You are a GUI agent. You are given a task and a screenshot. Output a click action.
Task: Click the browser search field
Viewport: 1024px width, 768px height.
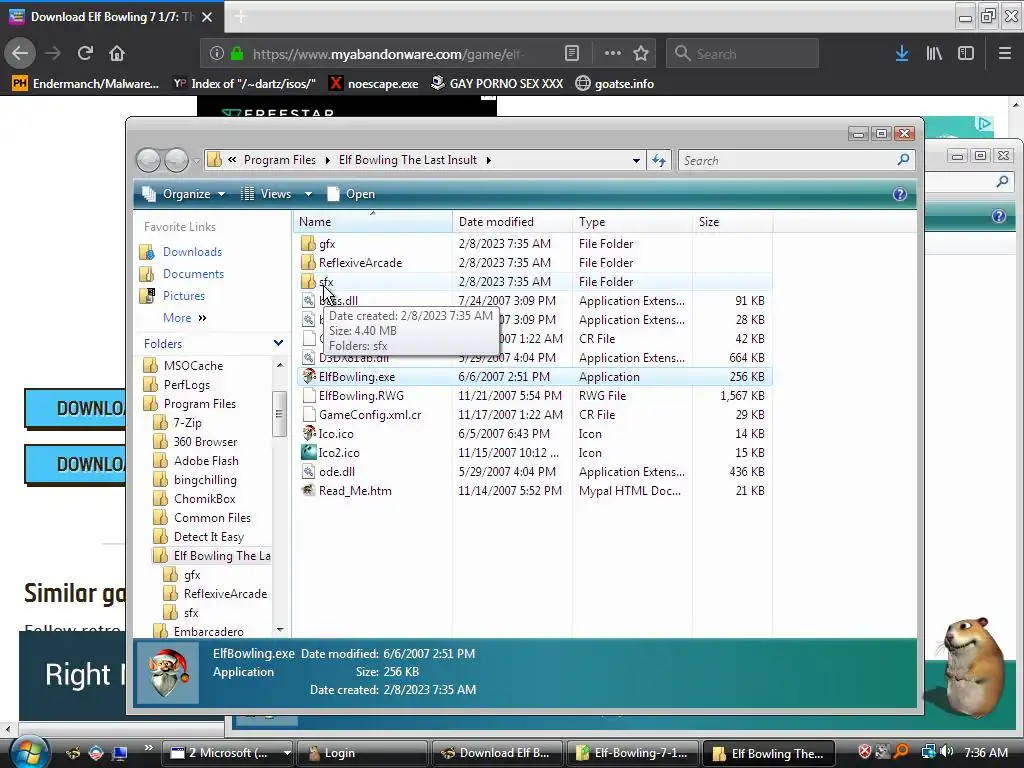[x=742, y=54]
